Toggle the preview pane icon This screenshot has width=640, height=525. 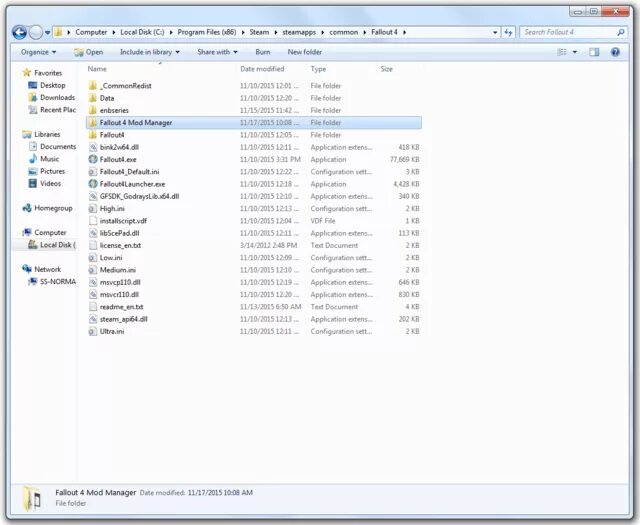point(594,52)
